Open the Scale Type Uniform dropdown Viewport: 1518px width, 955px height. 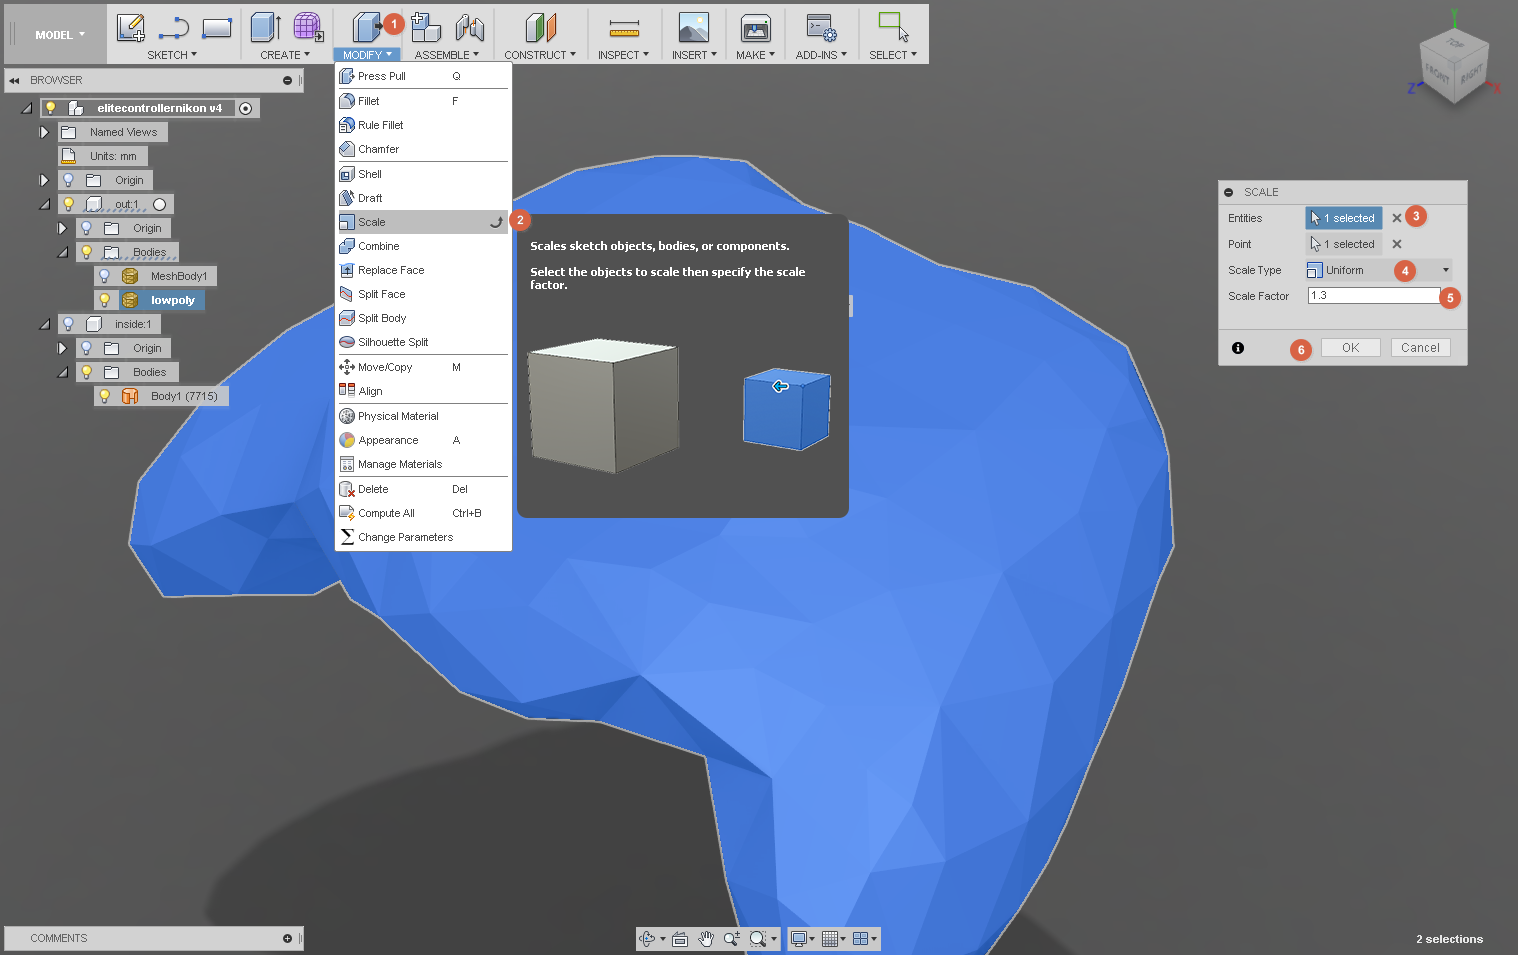pos(1378,270)
